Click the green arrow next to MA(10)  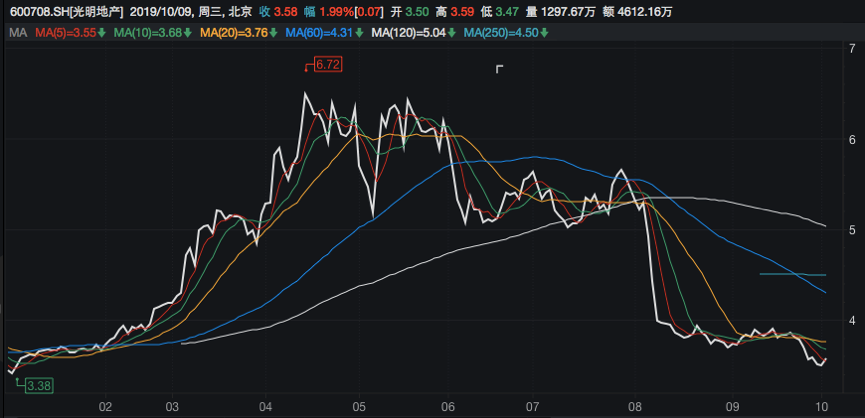point(189,34)
